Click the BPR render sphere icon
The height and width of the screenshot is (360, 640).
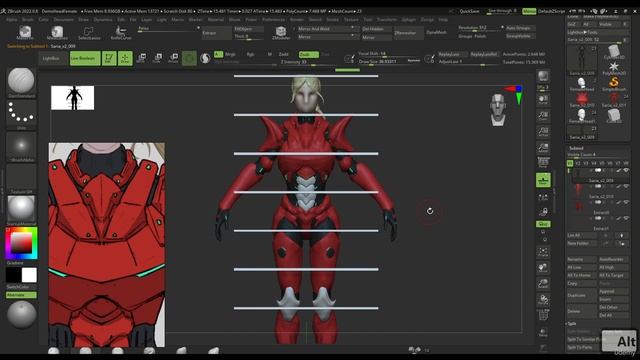543,76
